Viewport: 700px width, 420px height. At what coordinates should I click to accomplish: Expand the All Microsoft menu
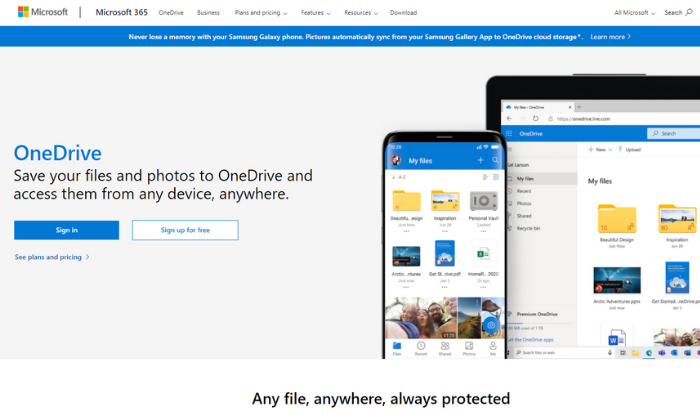pyautogui.click(x=634, y=12)
